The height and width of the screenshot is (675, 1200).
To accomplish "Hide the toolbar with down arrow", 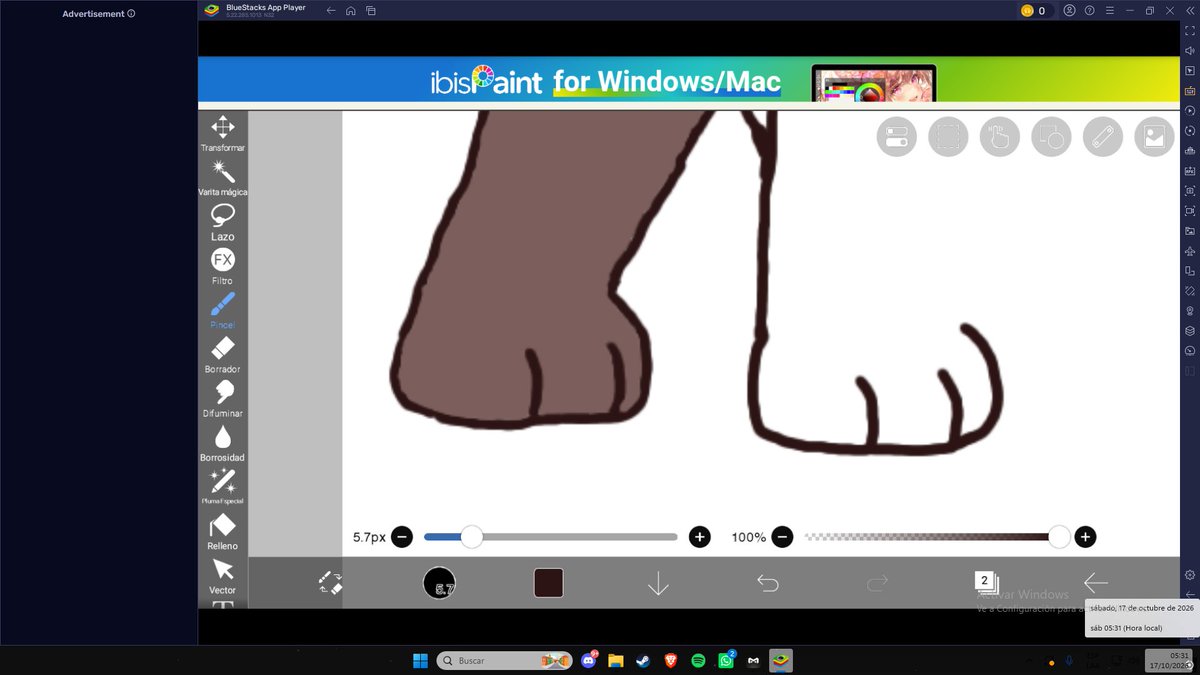I will tap(657, 583).
